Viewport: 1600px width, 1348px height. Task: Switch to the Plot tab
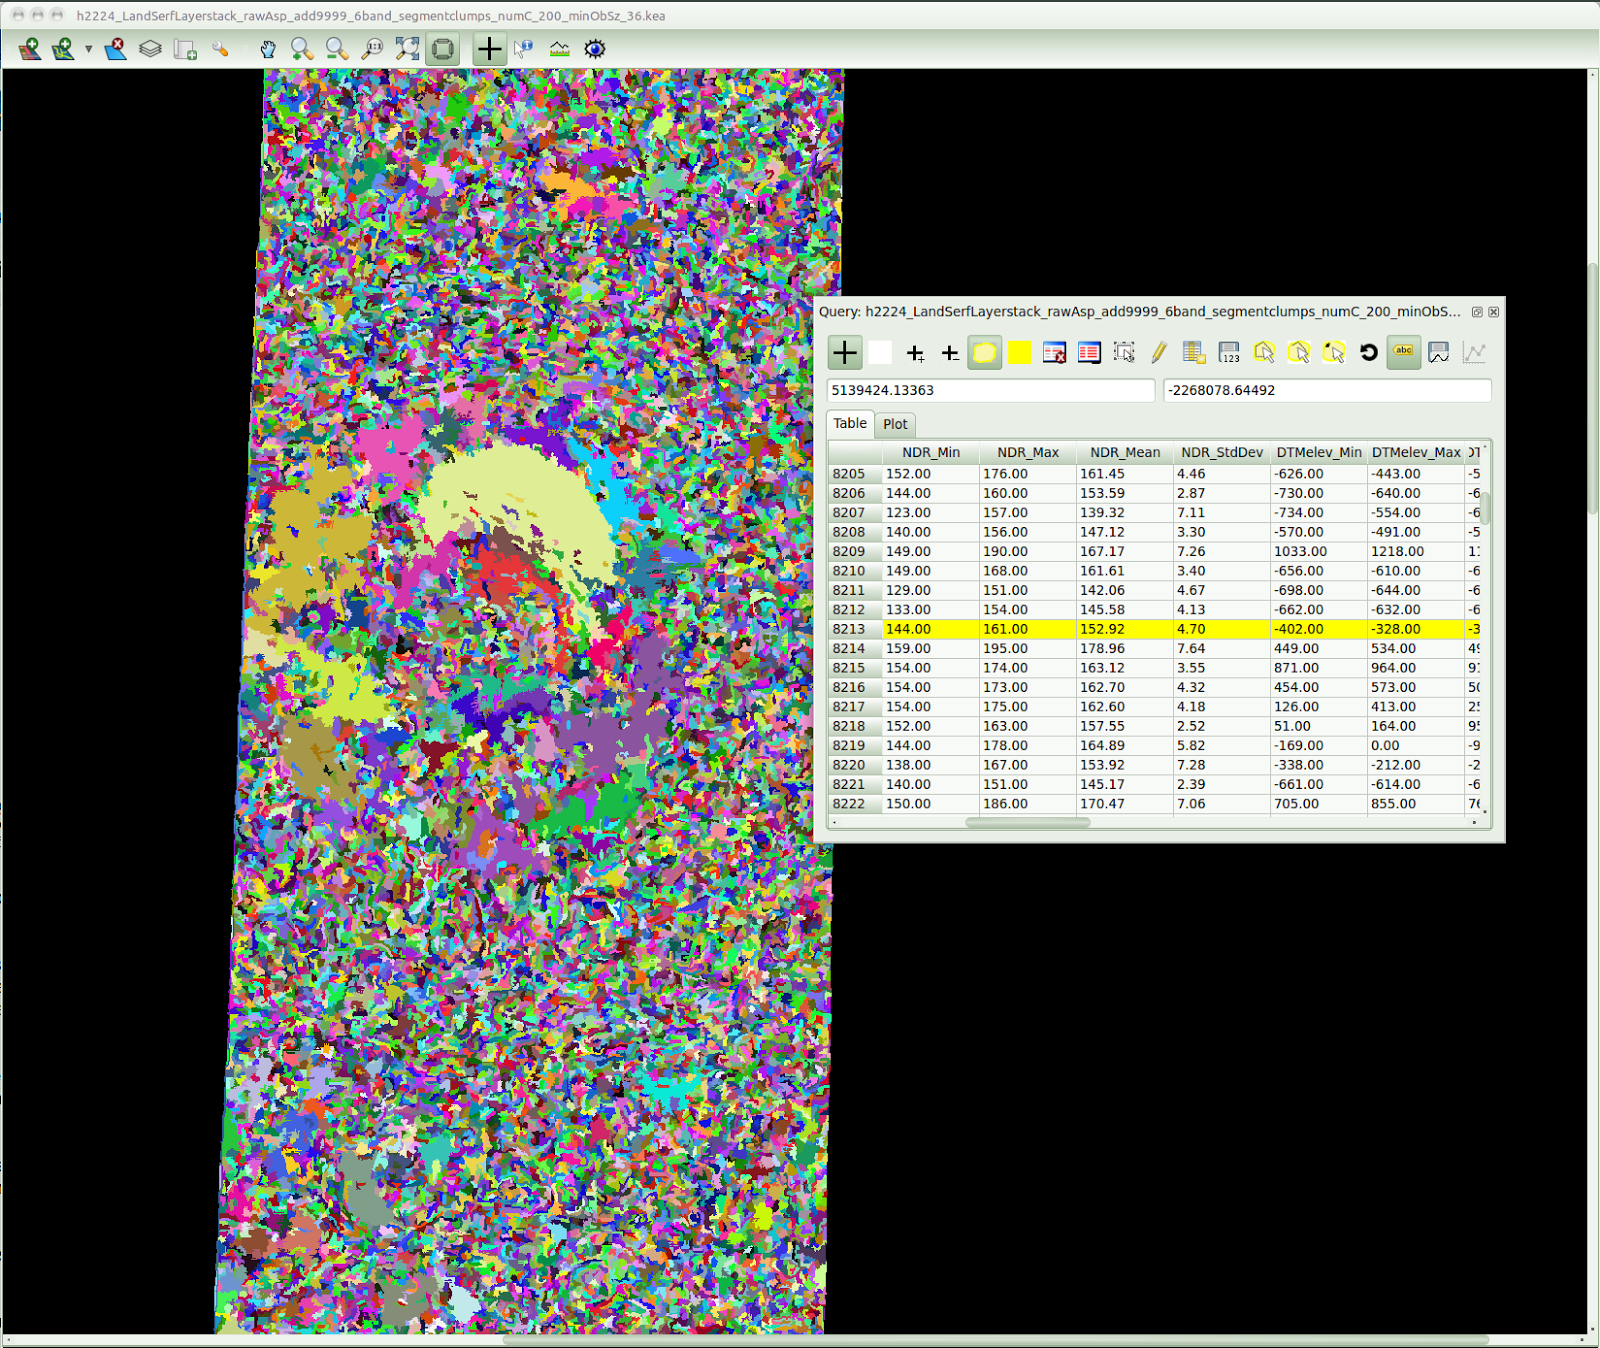(x=895, y=424)
